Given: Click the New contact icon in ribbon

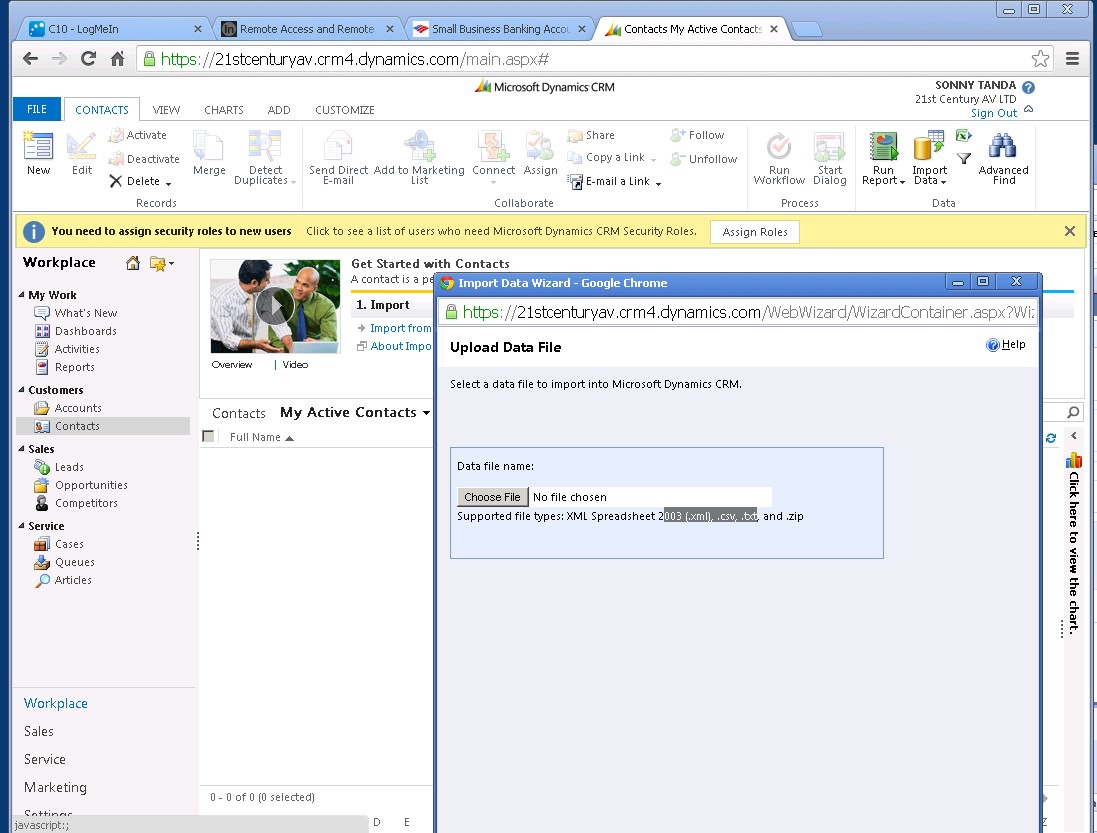Looking at the screenshot, I should (x=38, y=147).
